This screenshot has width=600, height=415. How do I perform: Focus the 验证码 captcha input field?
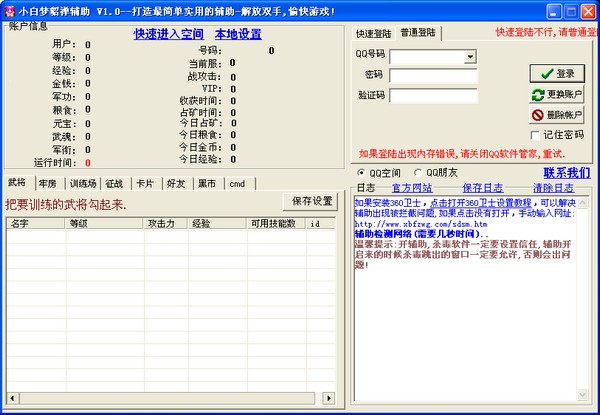click(x=433, y=96)
